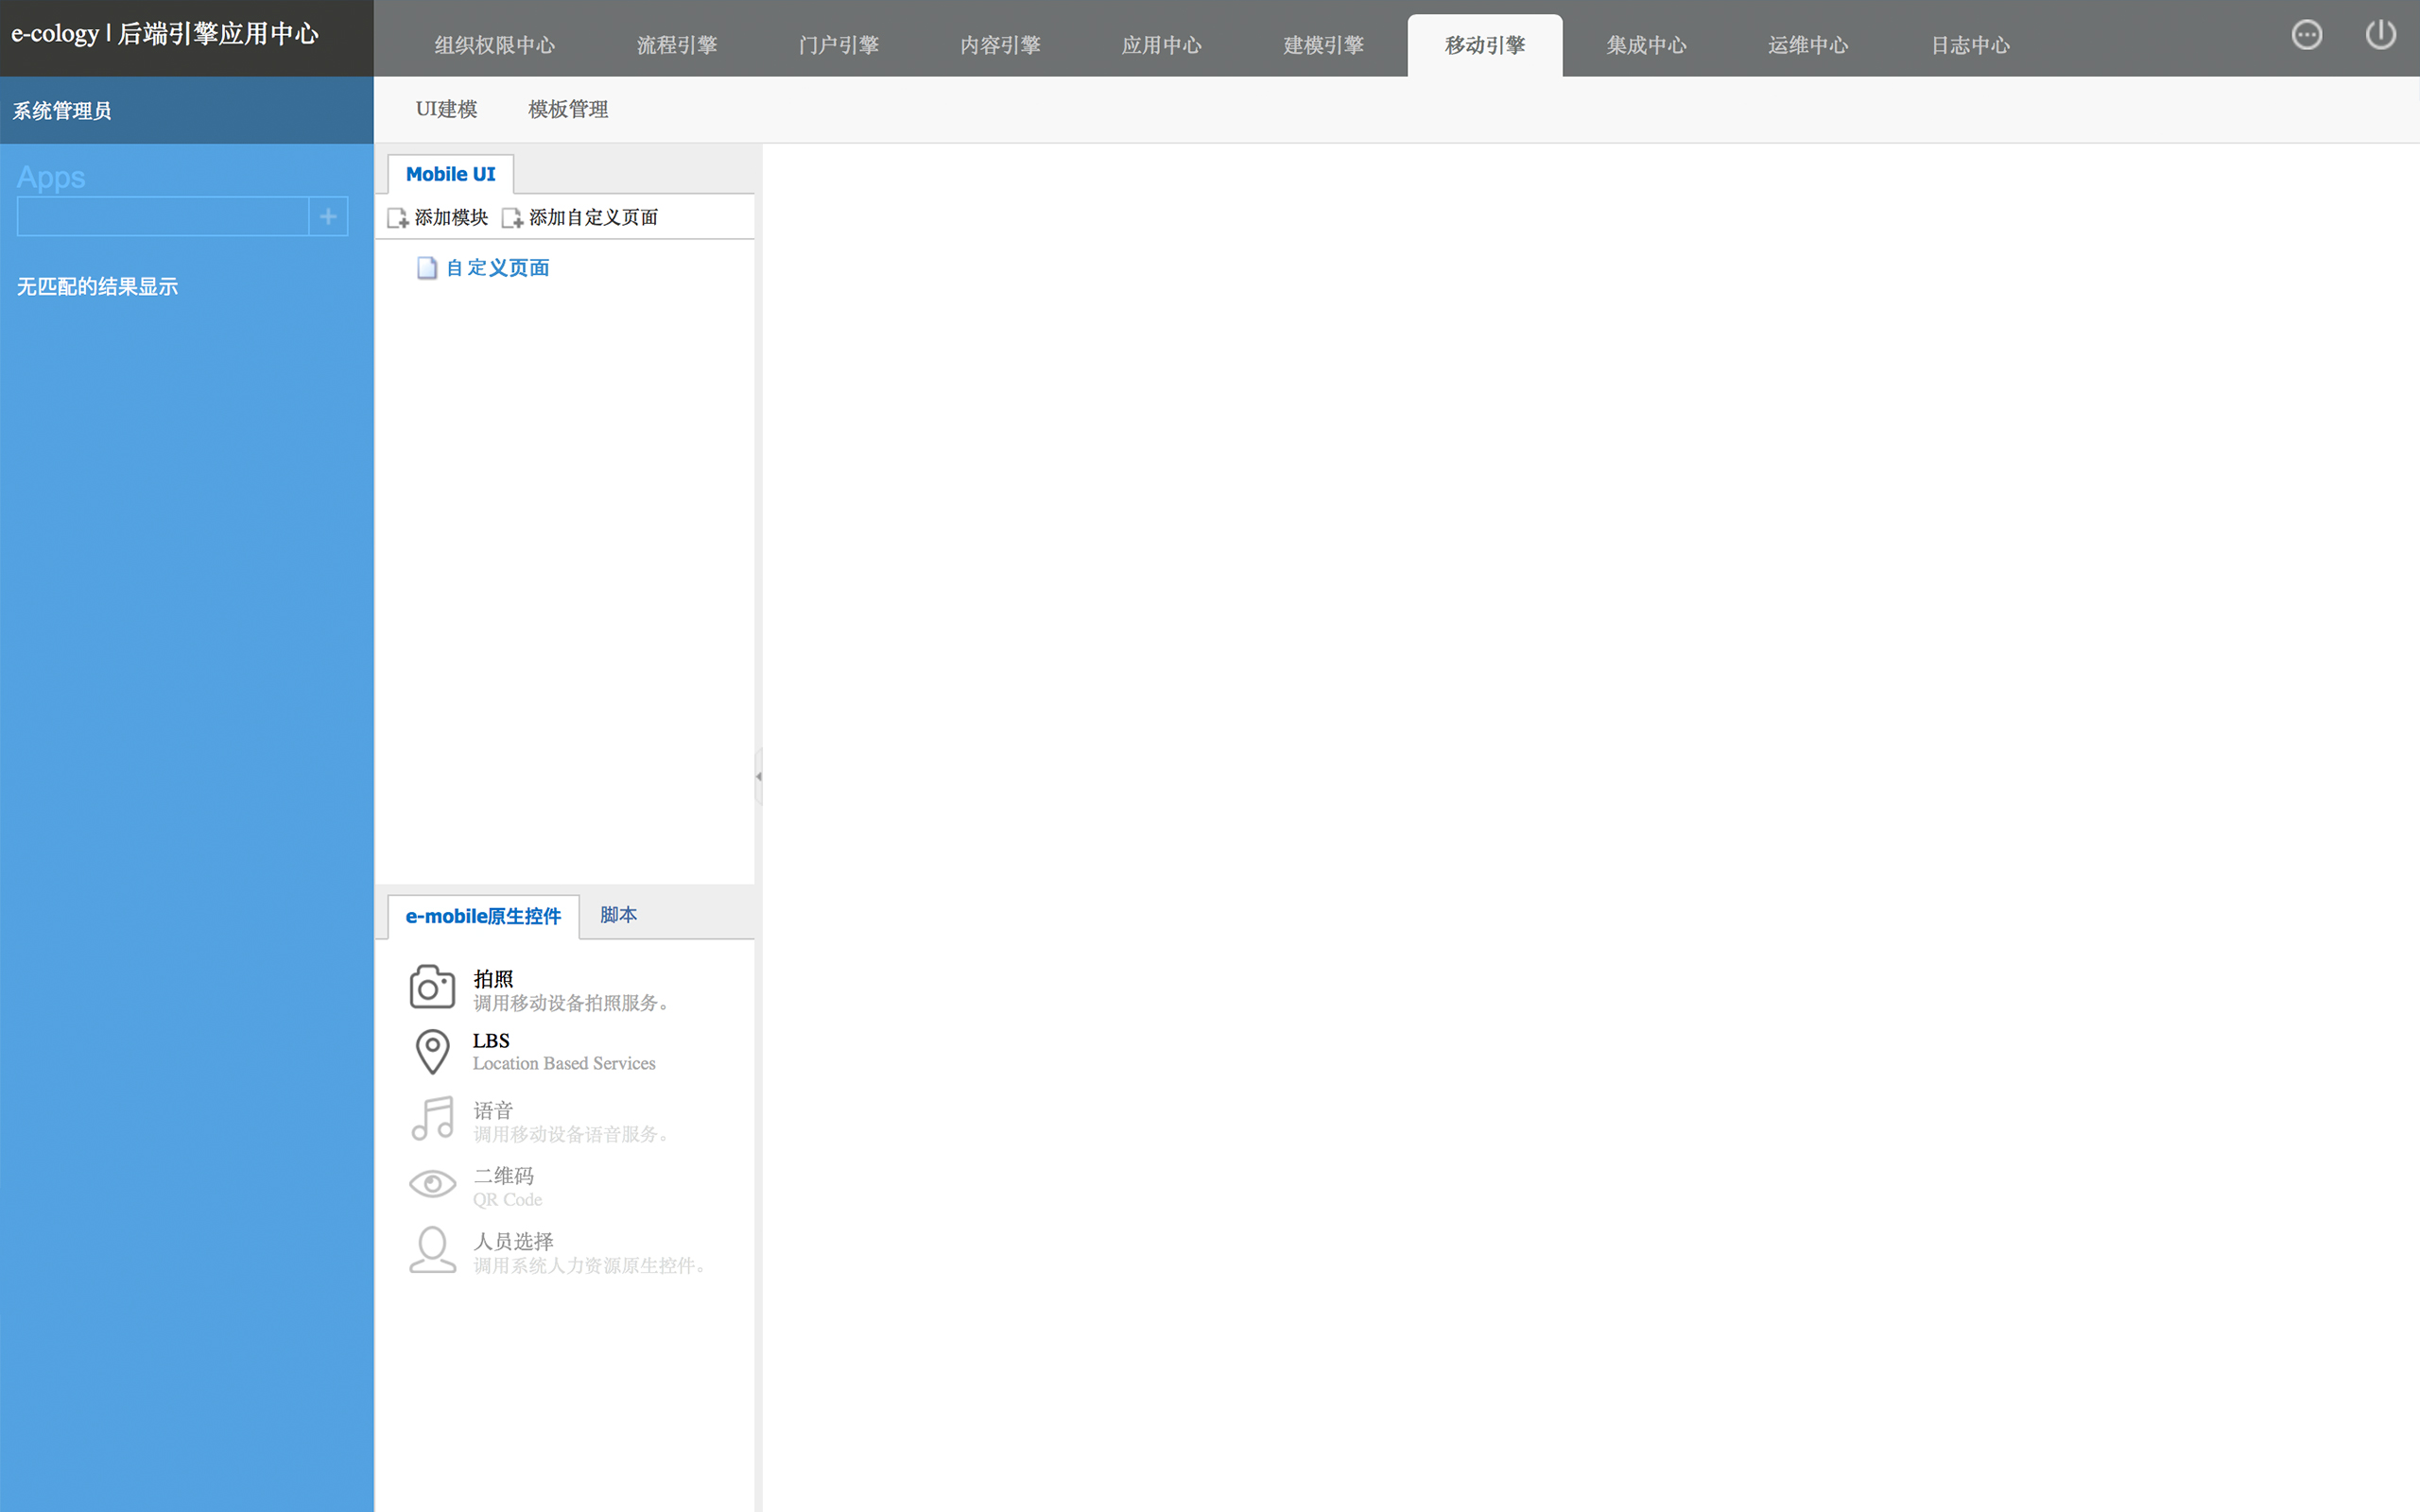The height and width of the screenshot is (1512, 2420).
Task: Open the 组织权限中心 tab
Action: pos(494,46)
